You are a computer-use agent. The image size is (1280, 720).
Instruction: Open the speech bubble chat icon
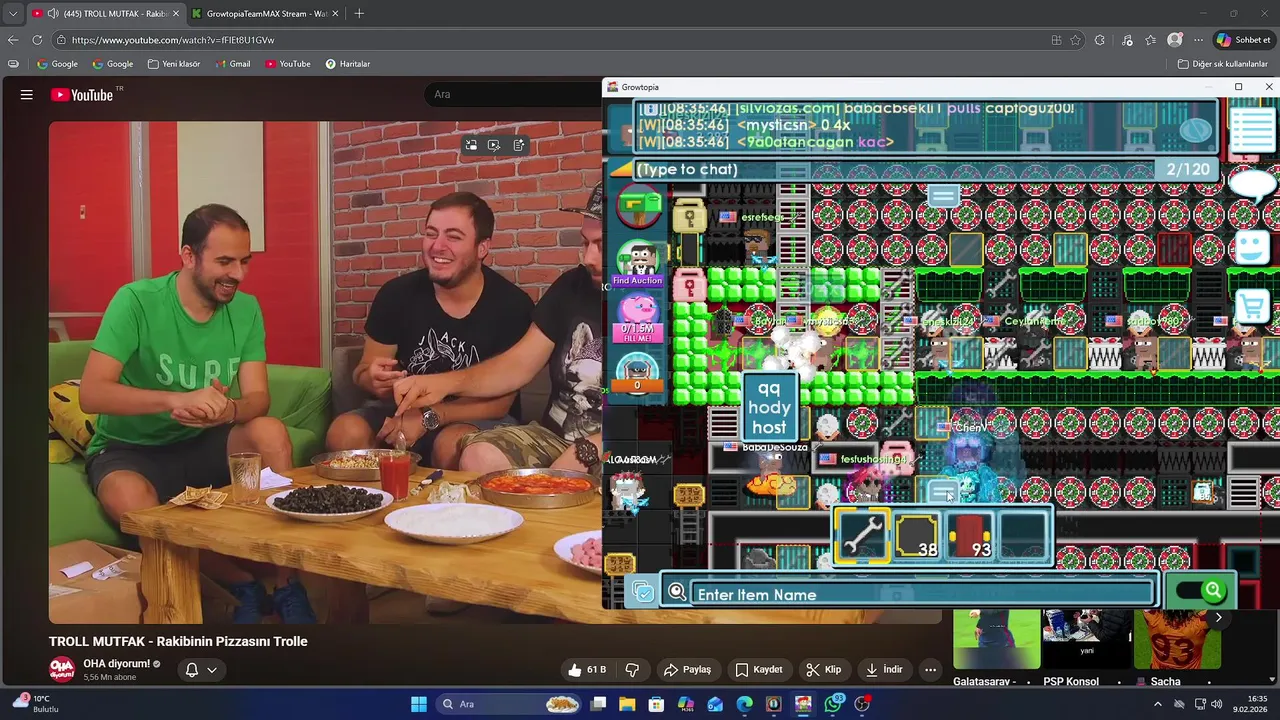[x=1252, y=184]
